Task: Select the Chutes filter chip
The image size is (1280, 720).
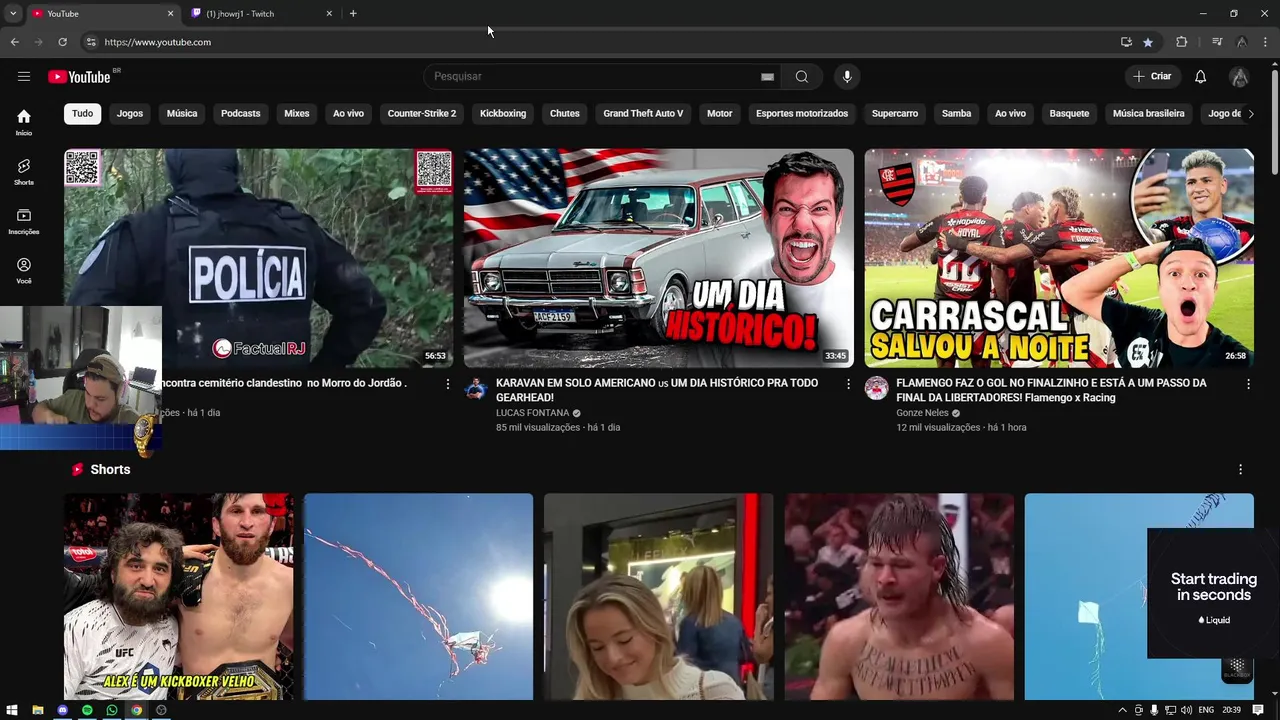Action: (x=565, y=114)
